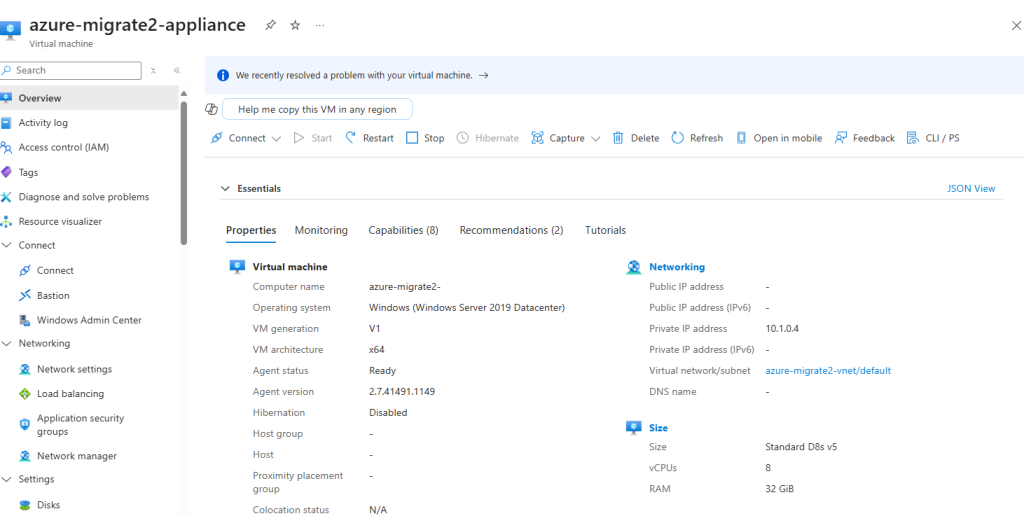Collapse the Essentials section
1024x516 pixels.
click(x=225, y=188)
